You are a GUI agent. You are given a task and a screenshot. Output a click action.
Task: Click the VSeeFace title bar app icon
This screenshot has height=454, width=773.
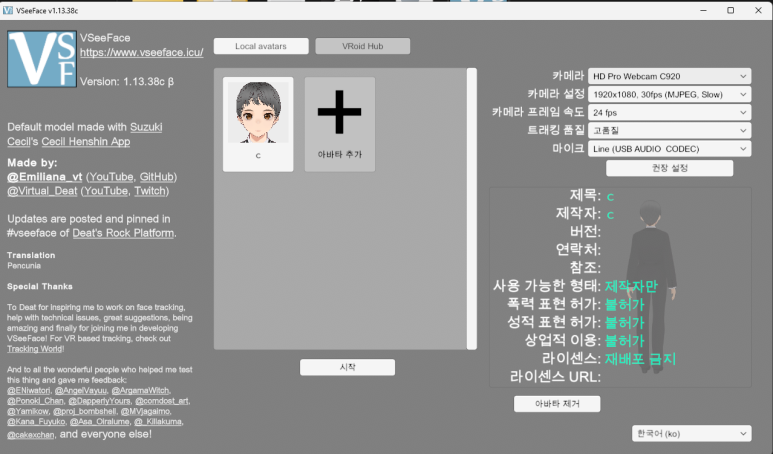[x=8, y=10]
